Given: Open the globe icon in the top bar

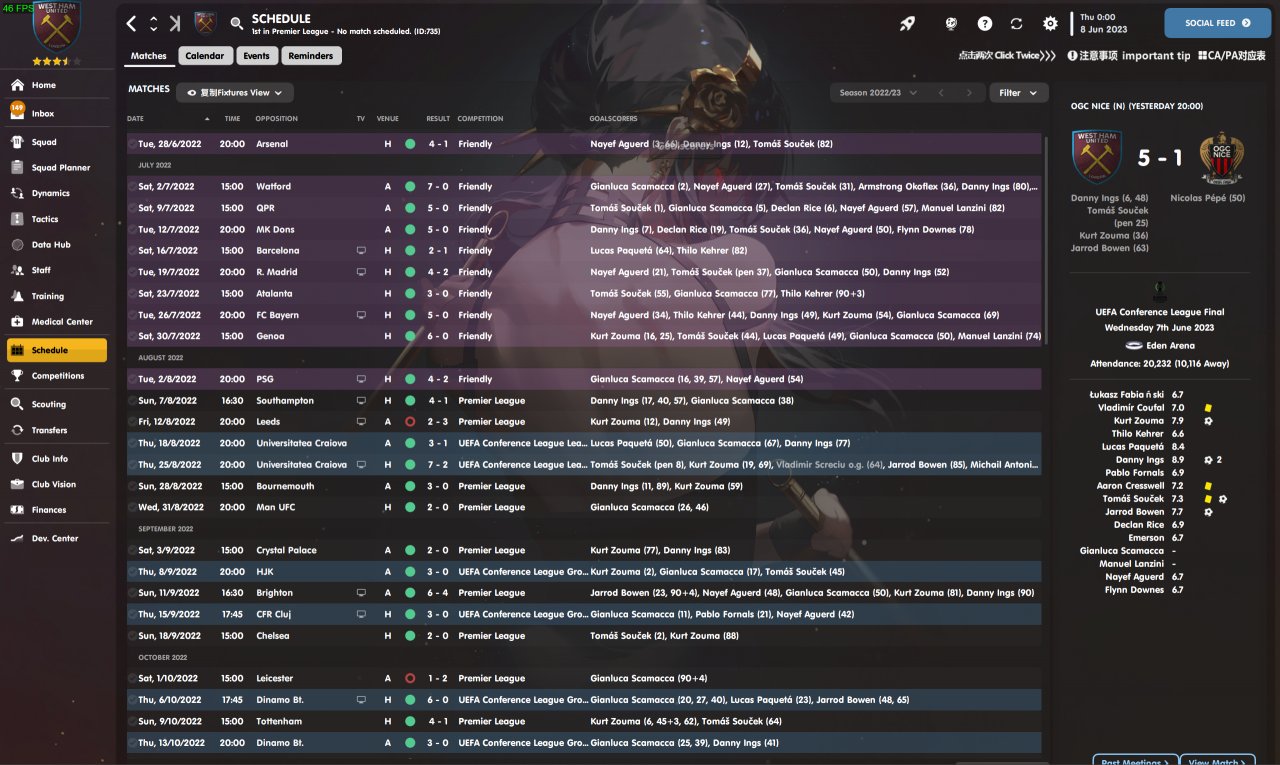Looking at the screenshot, I should 952,23.
